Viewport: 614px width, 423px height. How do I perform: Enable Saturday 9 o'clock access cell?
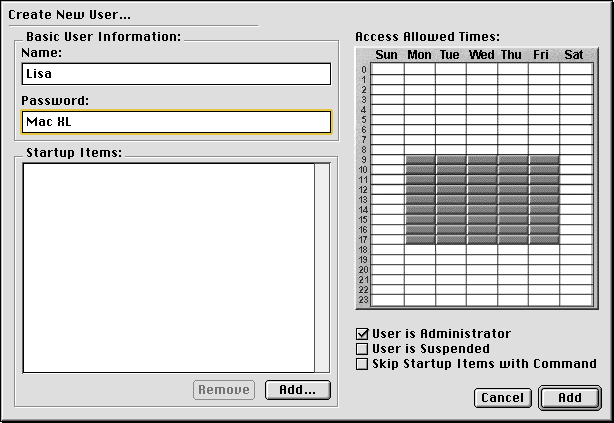(x=576, y=160)
